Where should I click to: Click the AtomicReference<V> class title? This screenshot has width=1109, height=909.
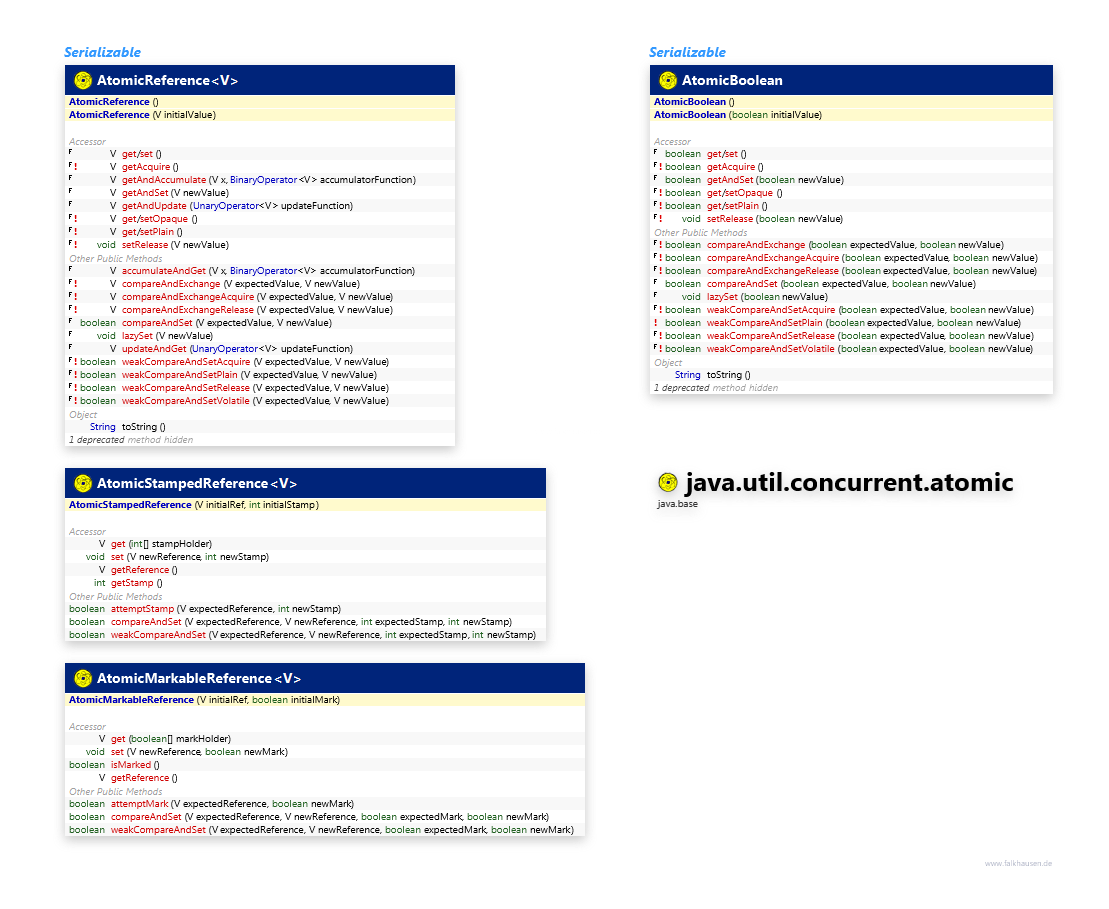(x=168, y=81)
